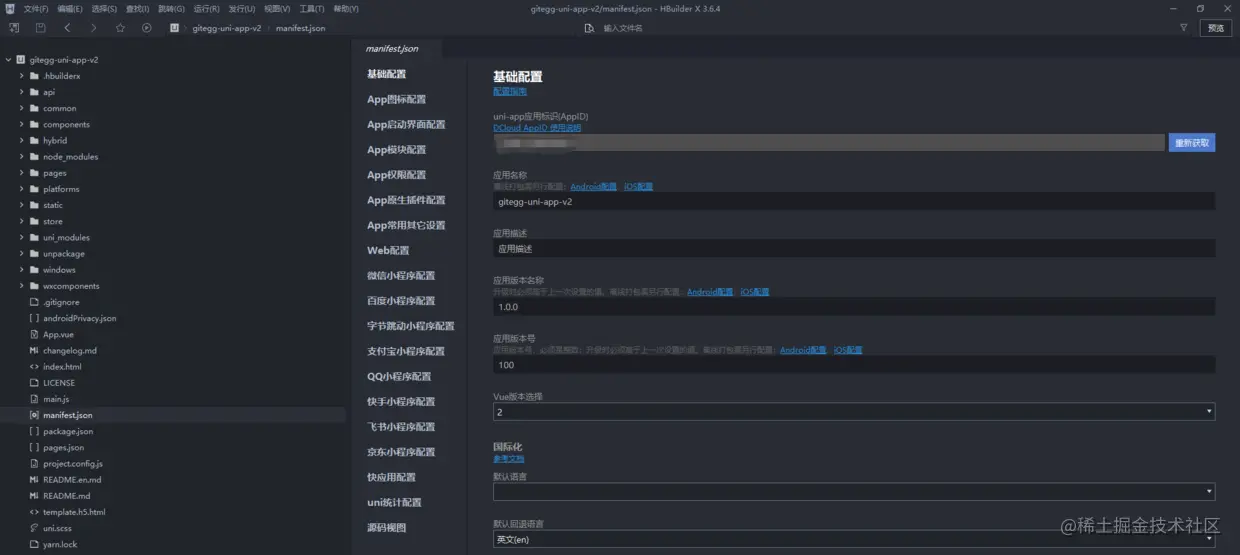Open iOS配置 link under 应用版本号

coord(848,351)
